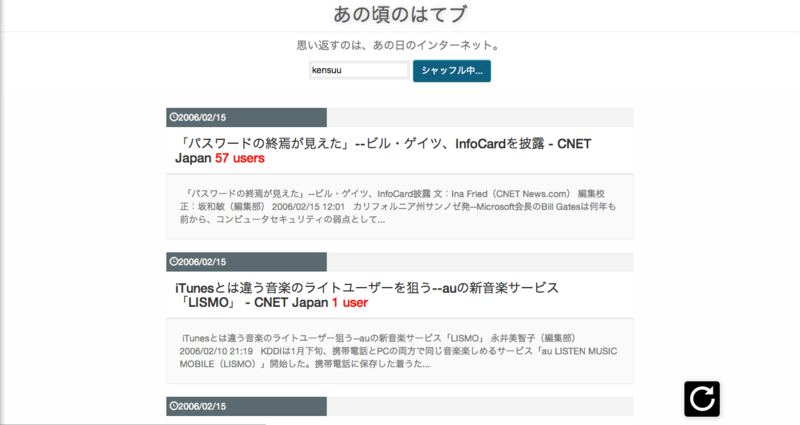The width and height of the screenshot is (800, 425).
Task: Open the あの頃のはてブ site title
Action: click(x=399, y=14)
